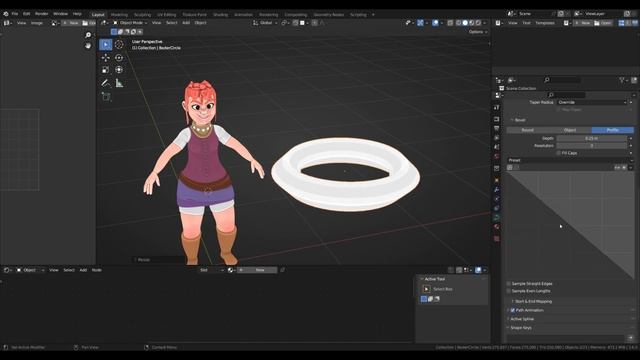Open the File menu
This screenshot has height=360, width=640.
[x=15, y=14]
